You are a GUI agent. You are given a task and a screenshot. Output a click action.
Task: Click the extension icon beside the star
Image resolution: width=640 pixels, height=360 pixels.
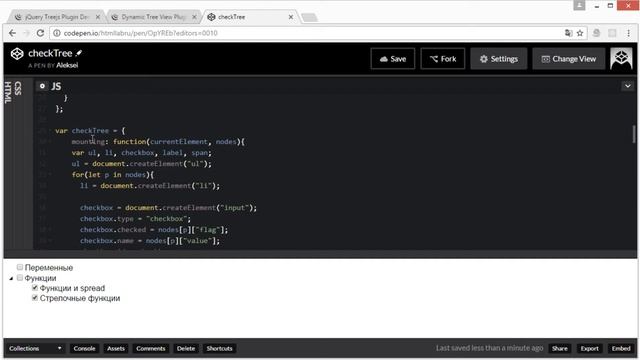click(x=596, y=33)
